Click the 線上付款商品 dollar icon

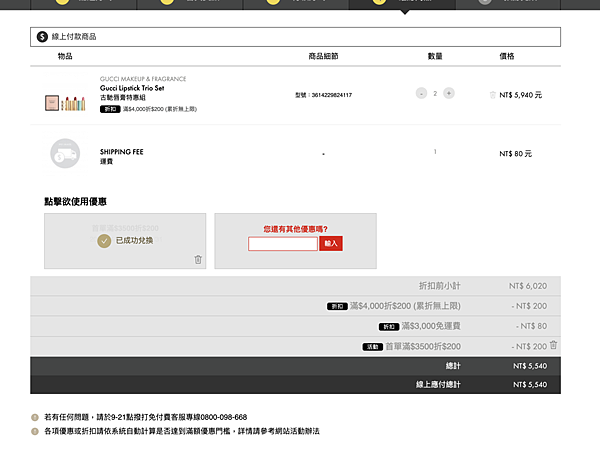click(42, 37)
